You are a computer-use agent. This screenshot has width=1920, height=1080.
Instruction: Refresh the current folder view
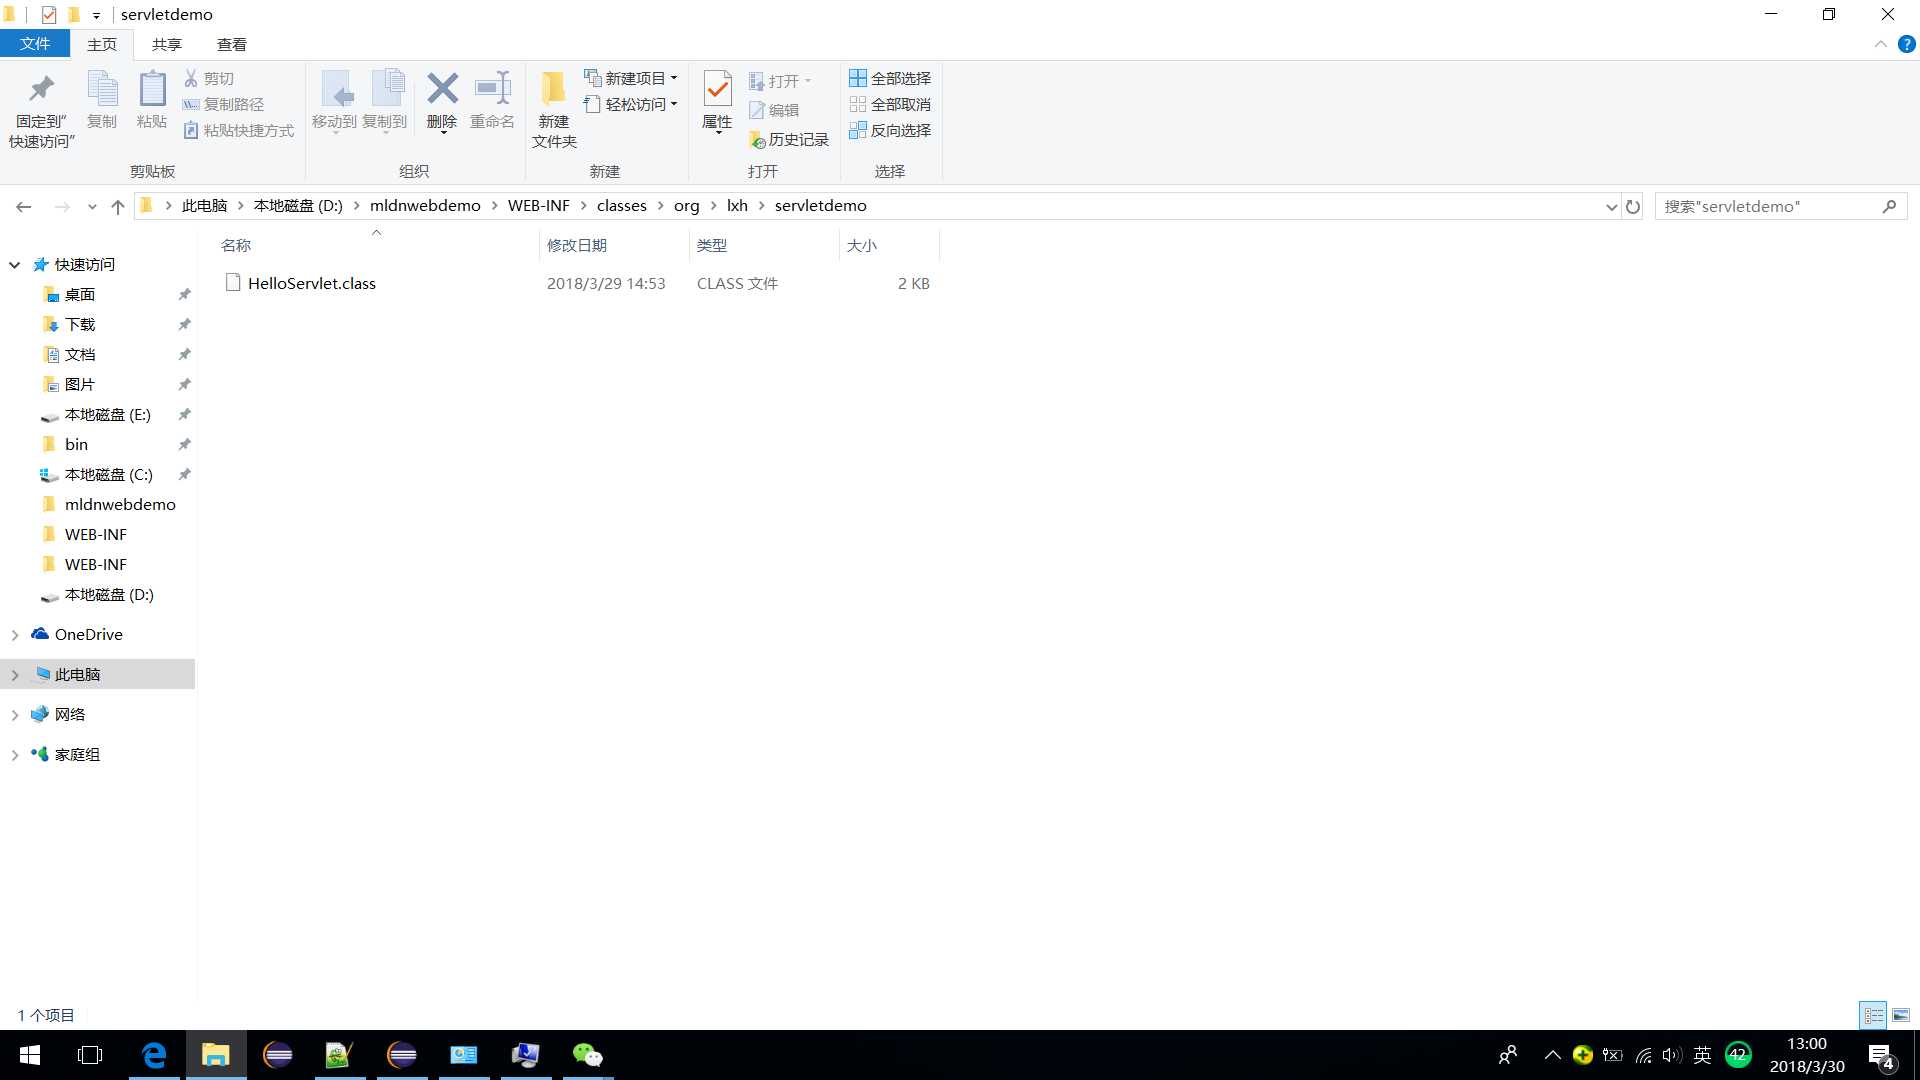click(1633, 206)
